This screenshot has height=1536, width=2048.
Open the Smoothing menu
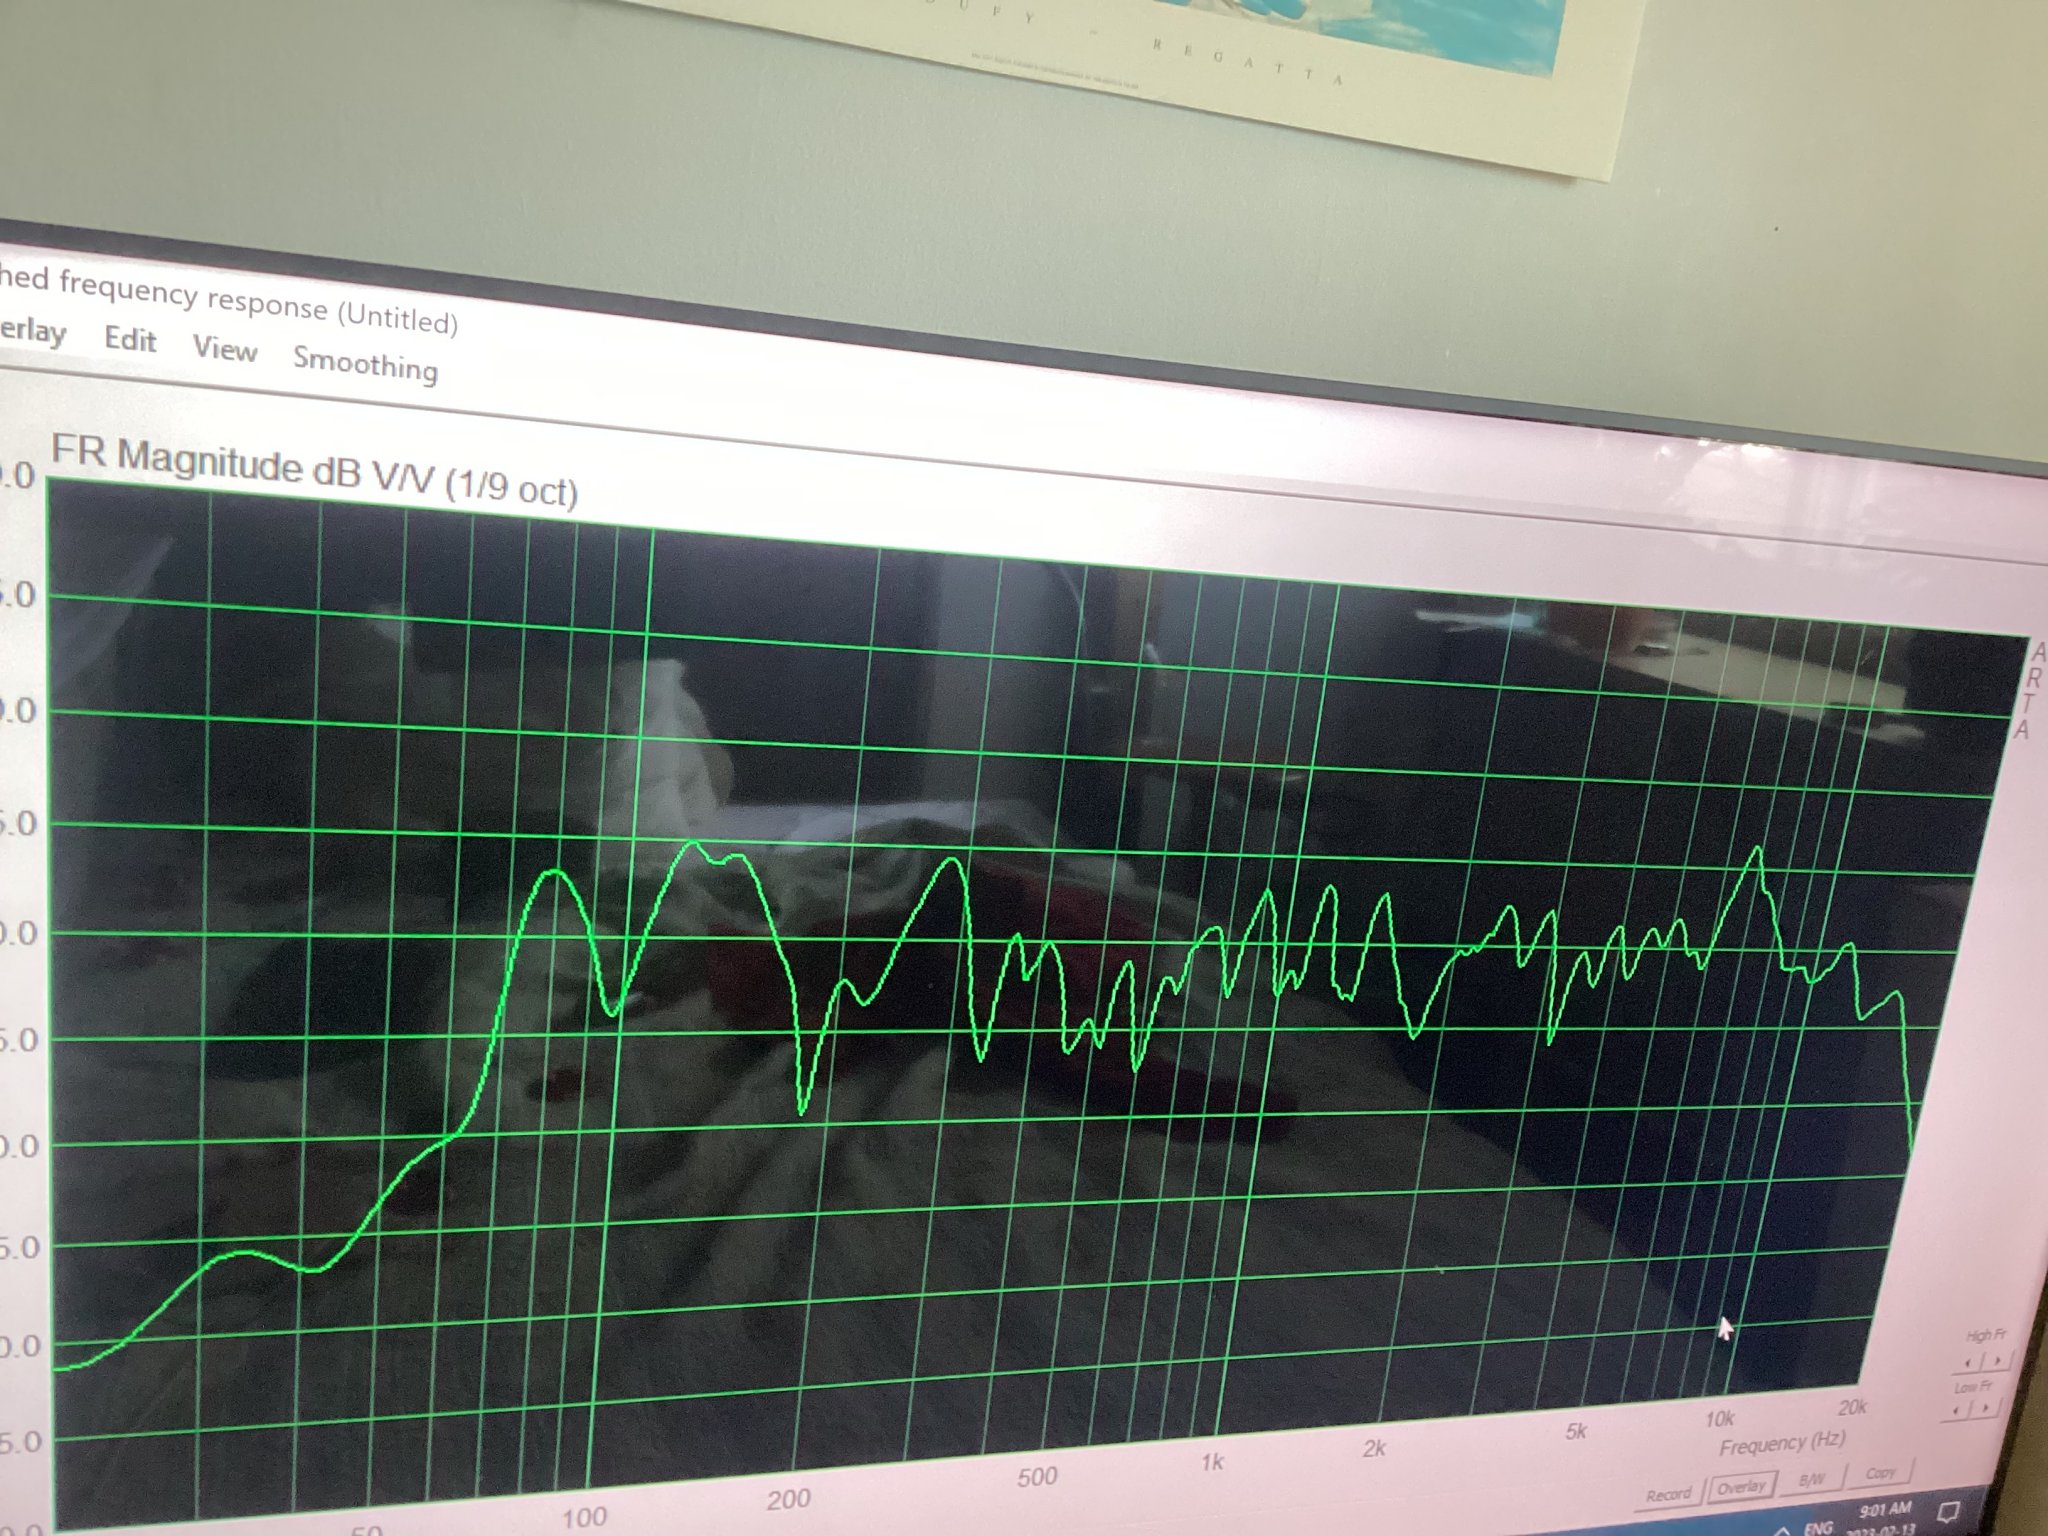coord(365,363)
